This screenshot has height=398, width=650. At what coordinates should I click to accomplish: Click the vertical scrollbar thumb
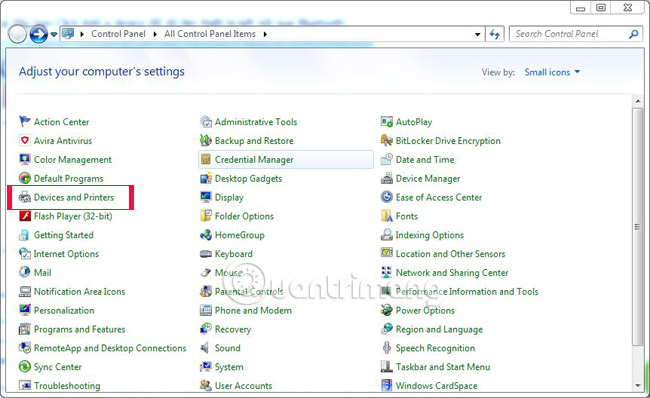click(x=637, y=226)
